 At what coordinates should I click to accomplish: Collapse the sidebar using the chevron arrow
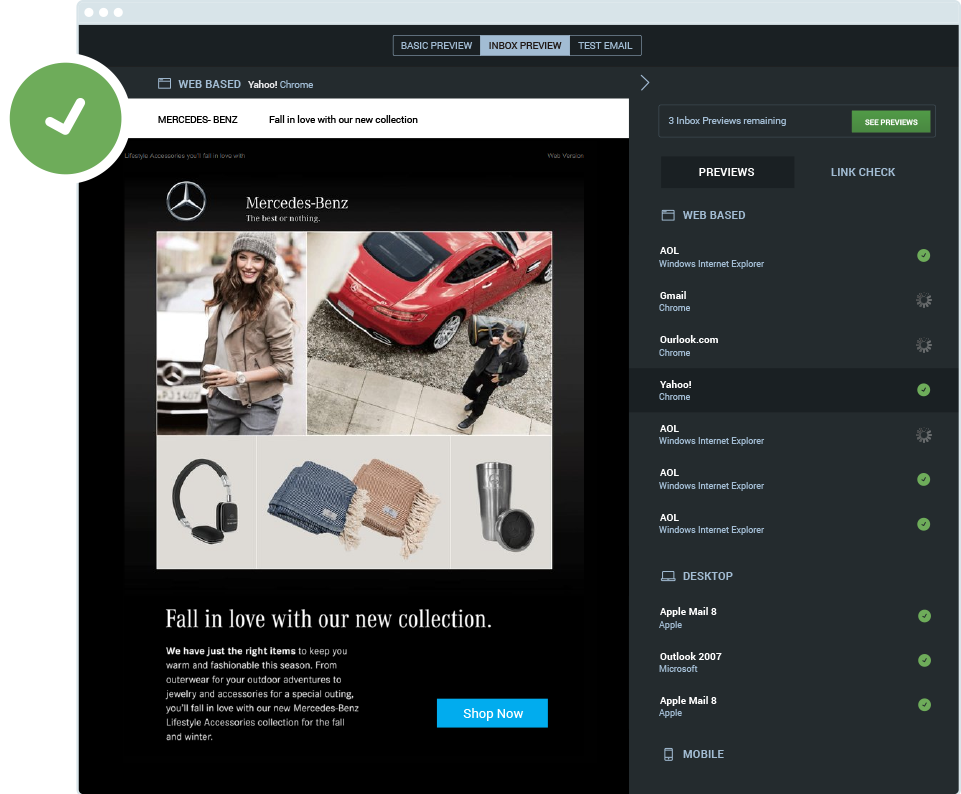pyautogui.click(x=645, y=83)
